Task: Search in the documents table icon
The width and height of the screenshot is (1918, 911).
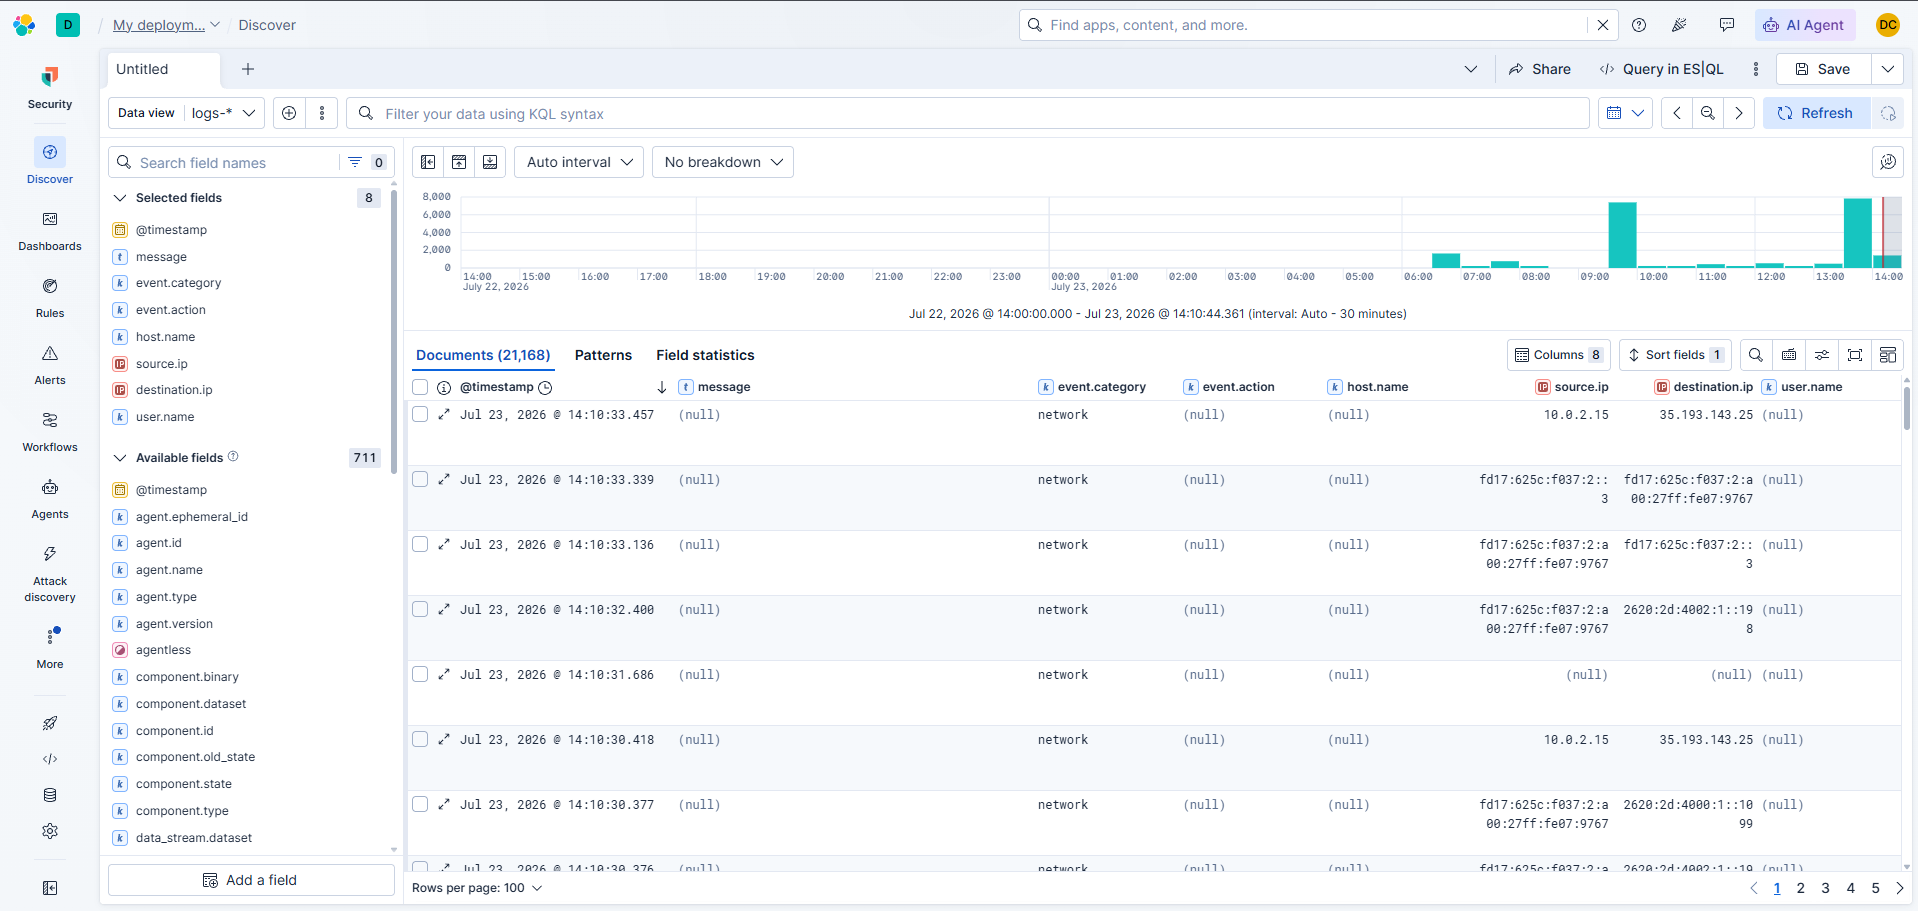Action: (x=1755, y=355)
